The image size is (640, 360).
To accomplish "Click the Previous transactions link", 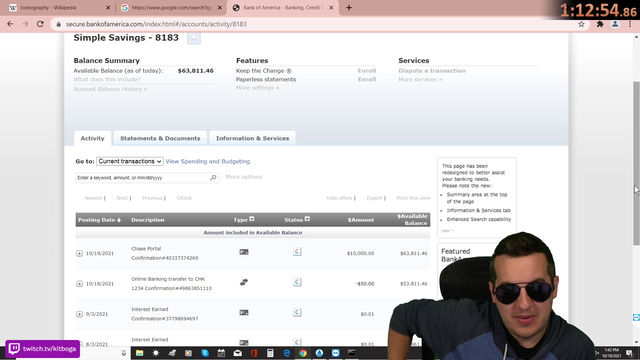I will coord(152,198).
